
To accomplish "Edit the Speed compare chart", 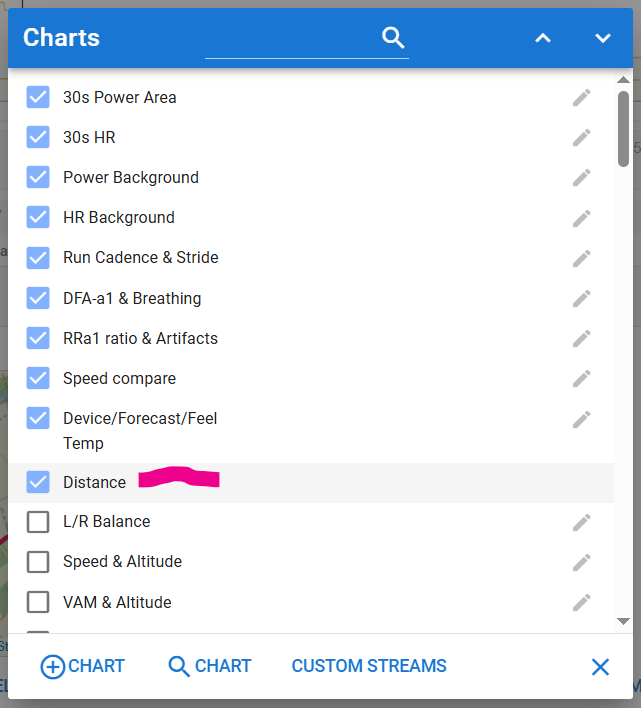I will (x=581, y=379).
